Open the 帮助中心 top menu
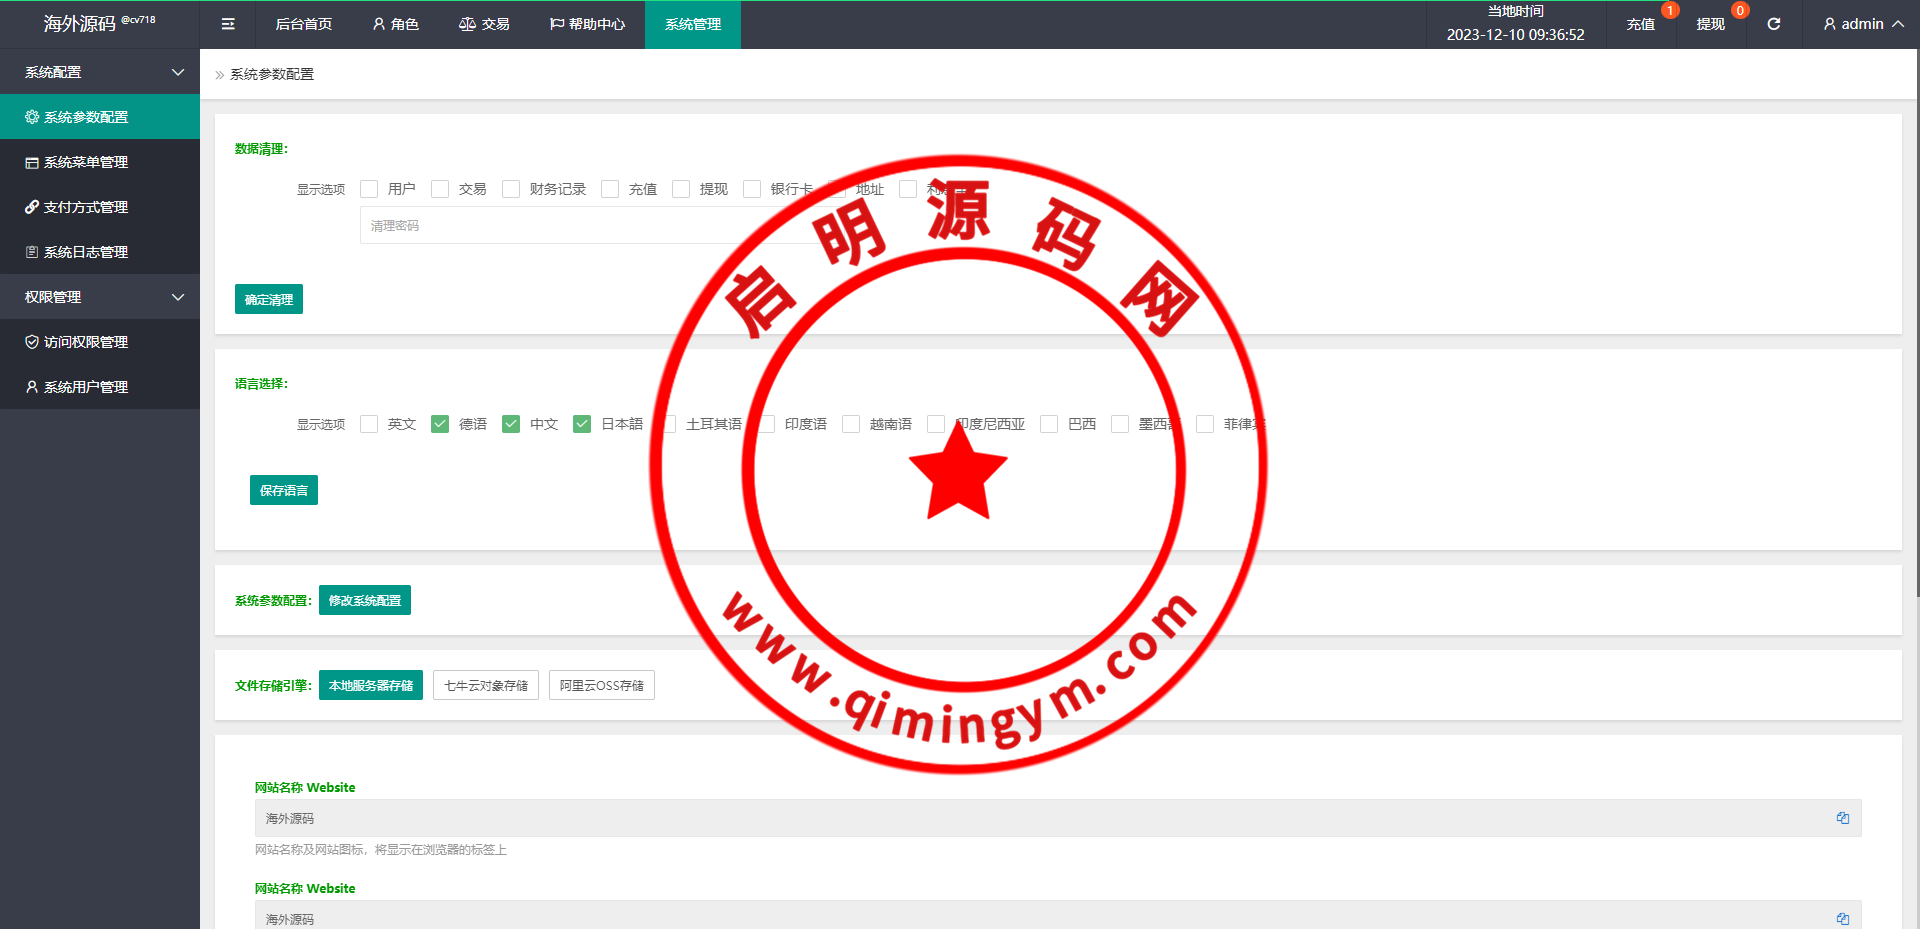1920x929 pixels. [587, 24]
